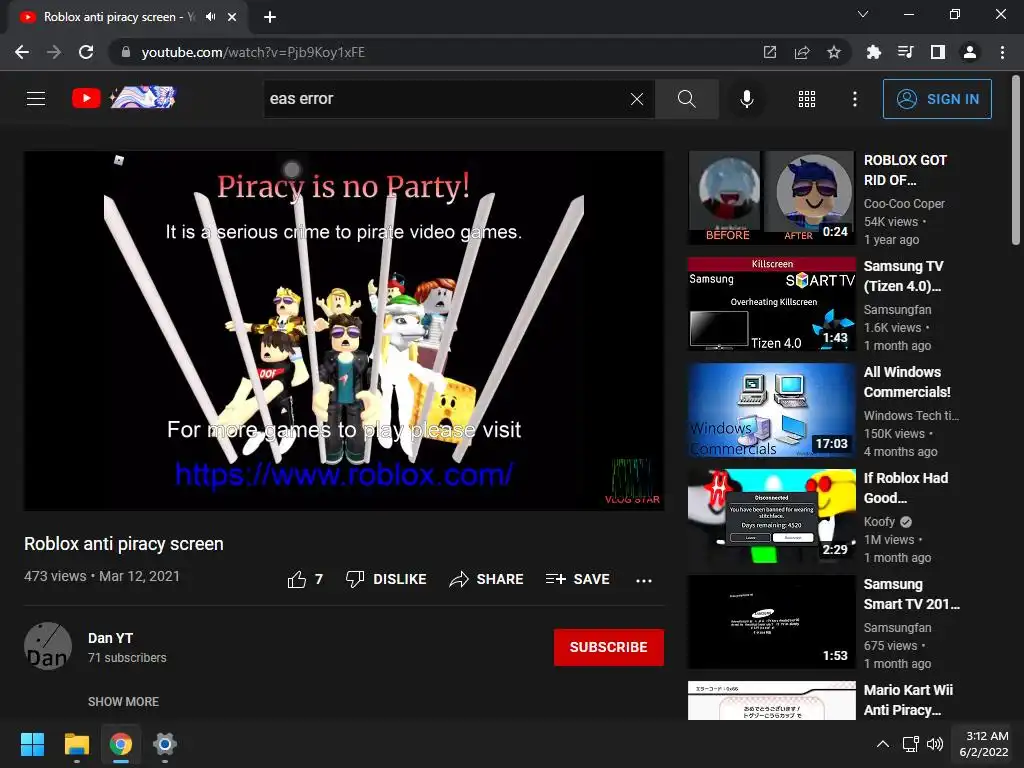Dislike the video with the thumbs-down button

386,579
